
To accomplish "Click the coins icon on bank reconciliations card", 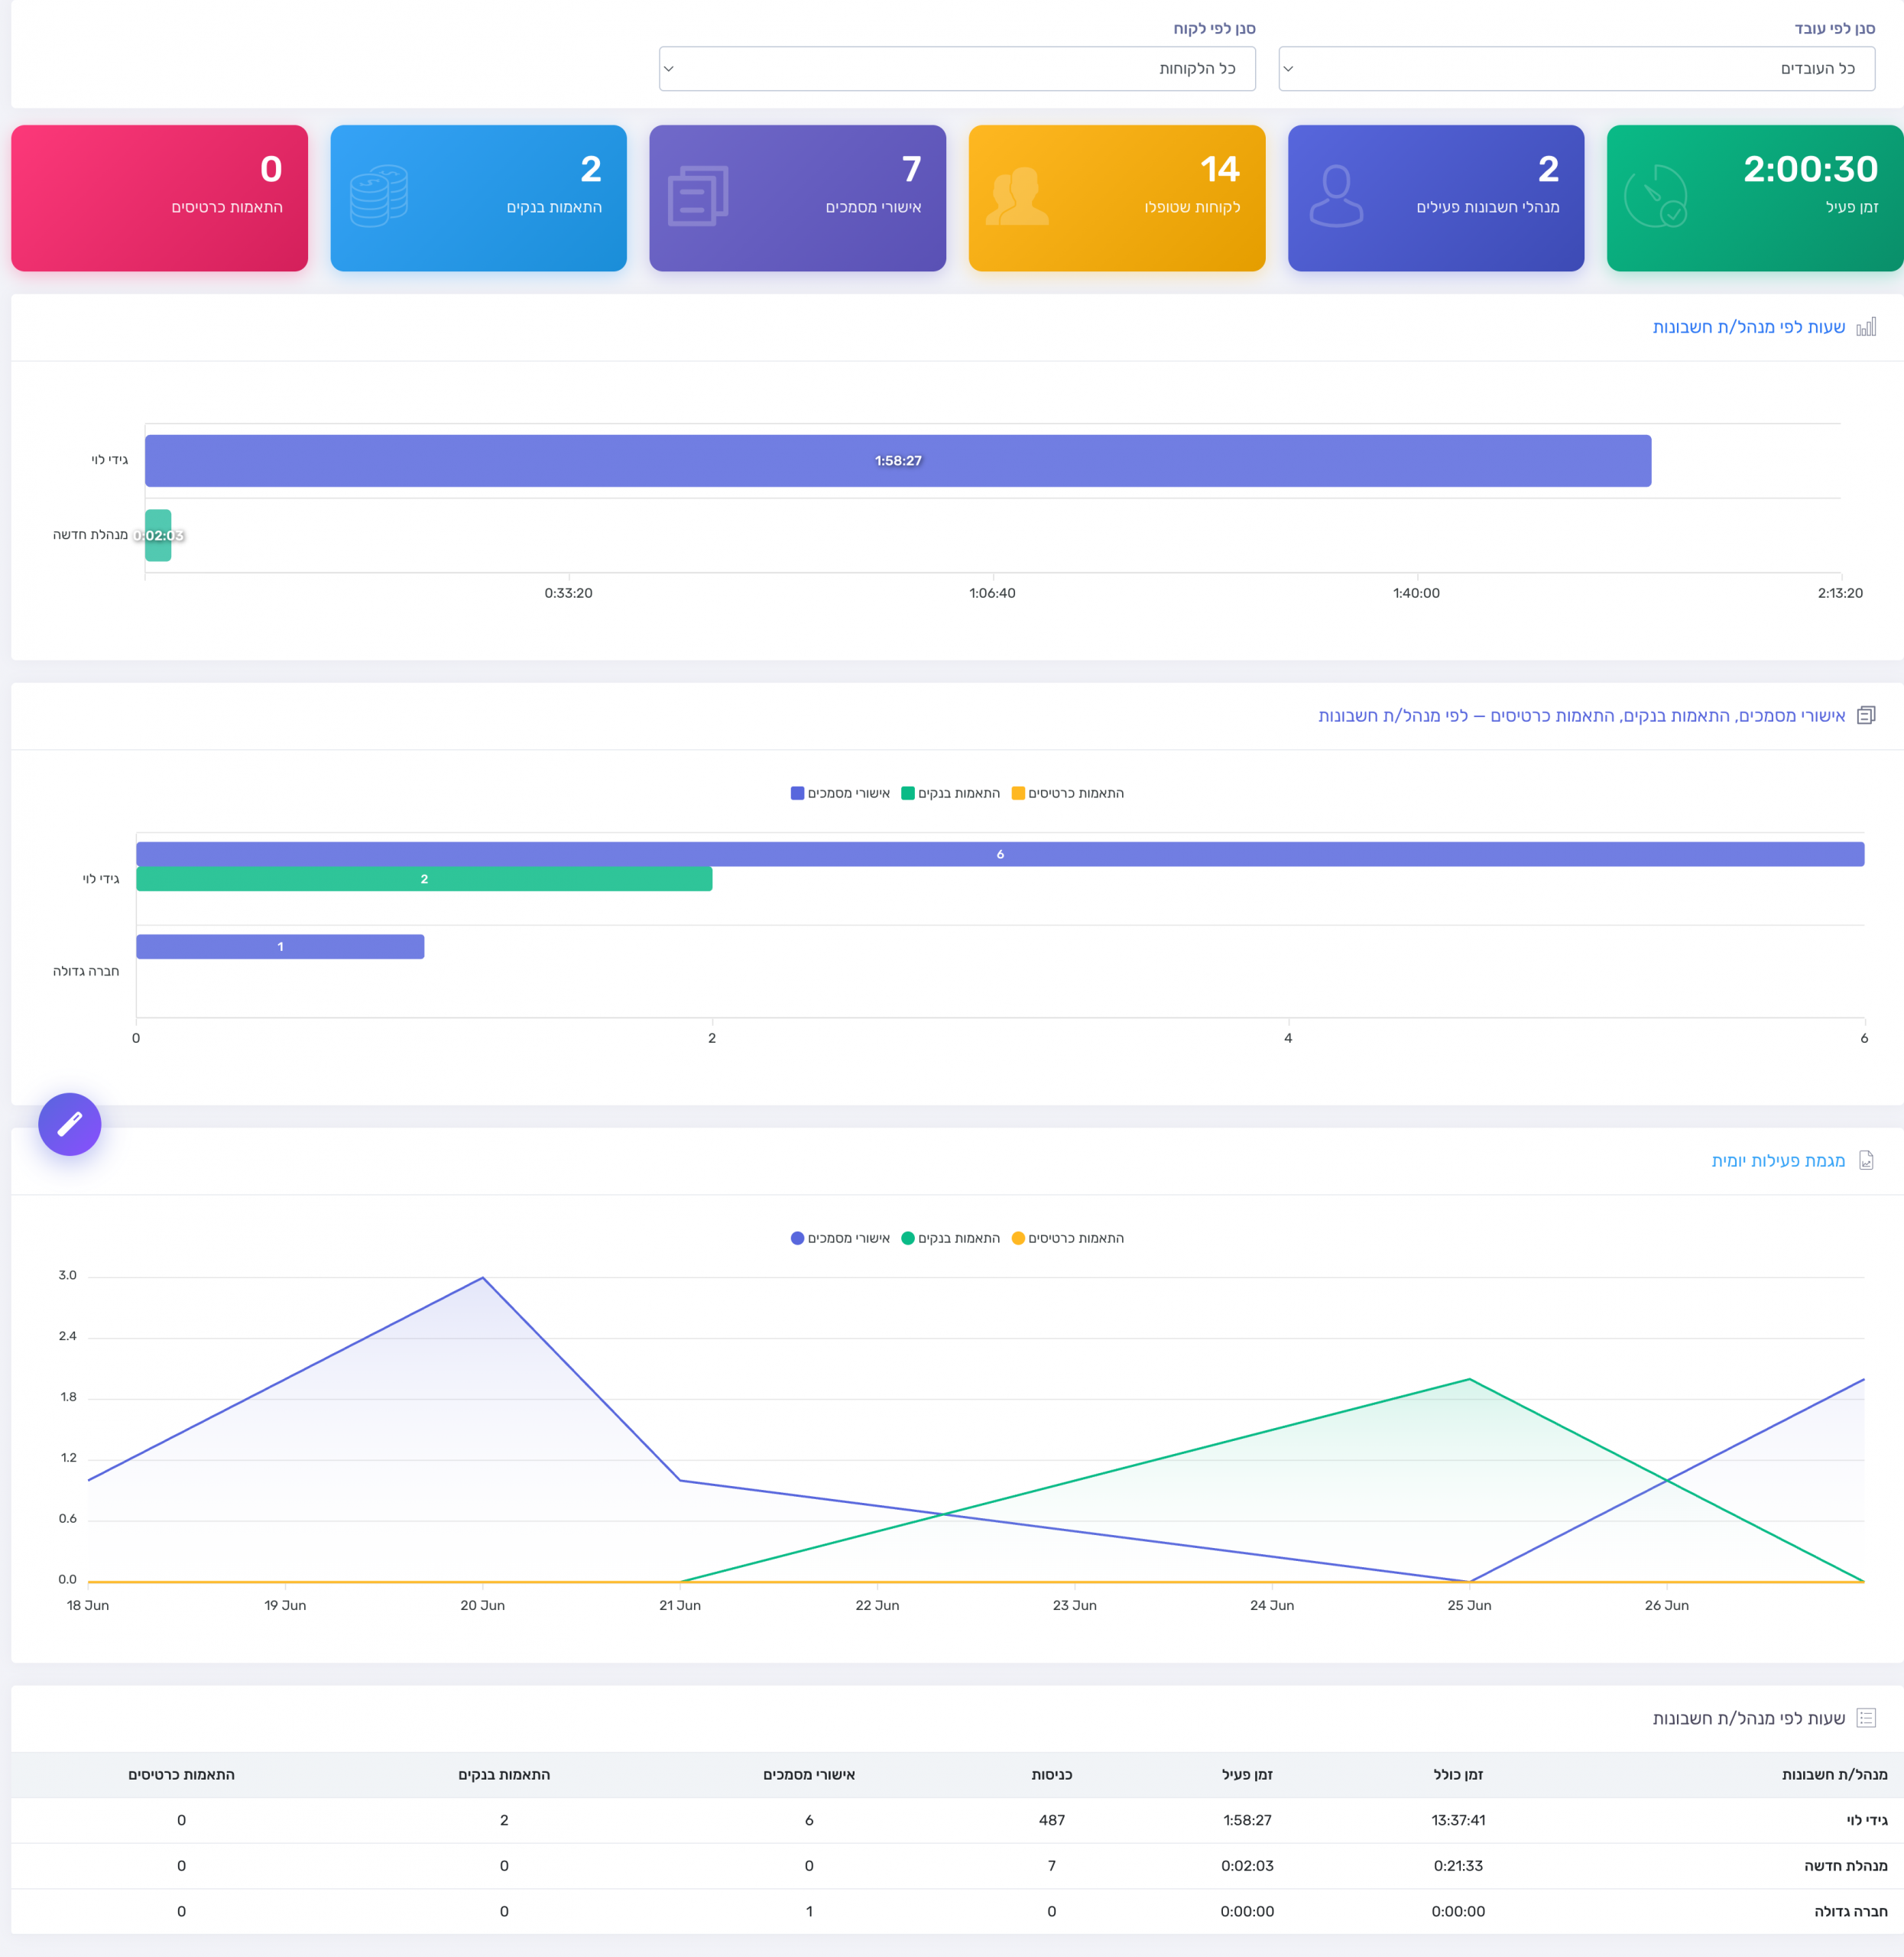I will (x=379, y=196).
